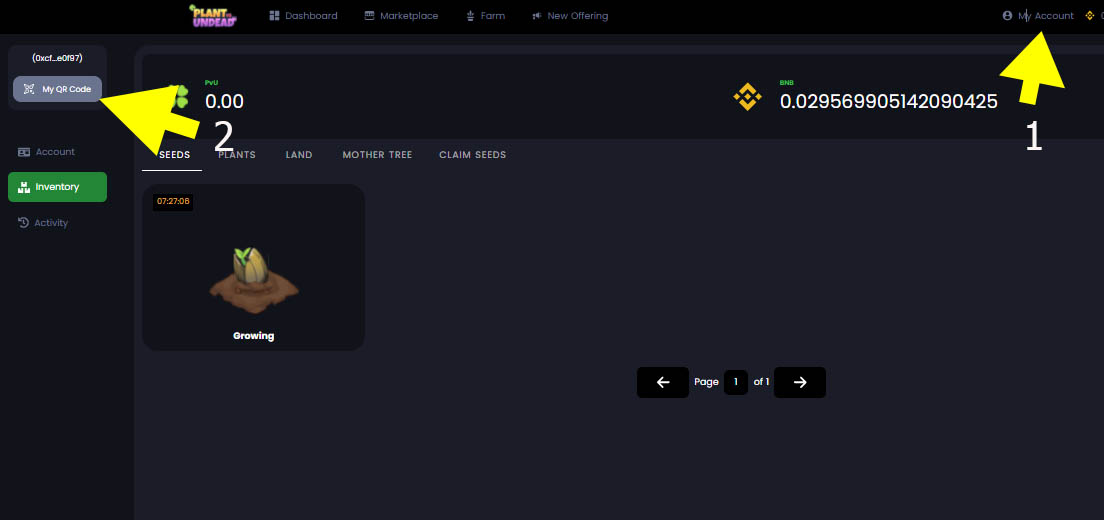Go to previous page arrow

663,382
